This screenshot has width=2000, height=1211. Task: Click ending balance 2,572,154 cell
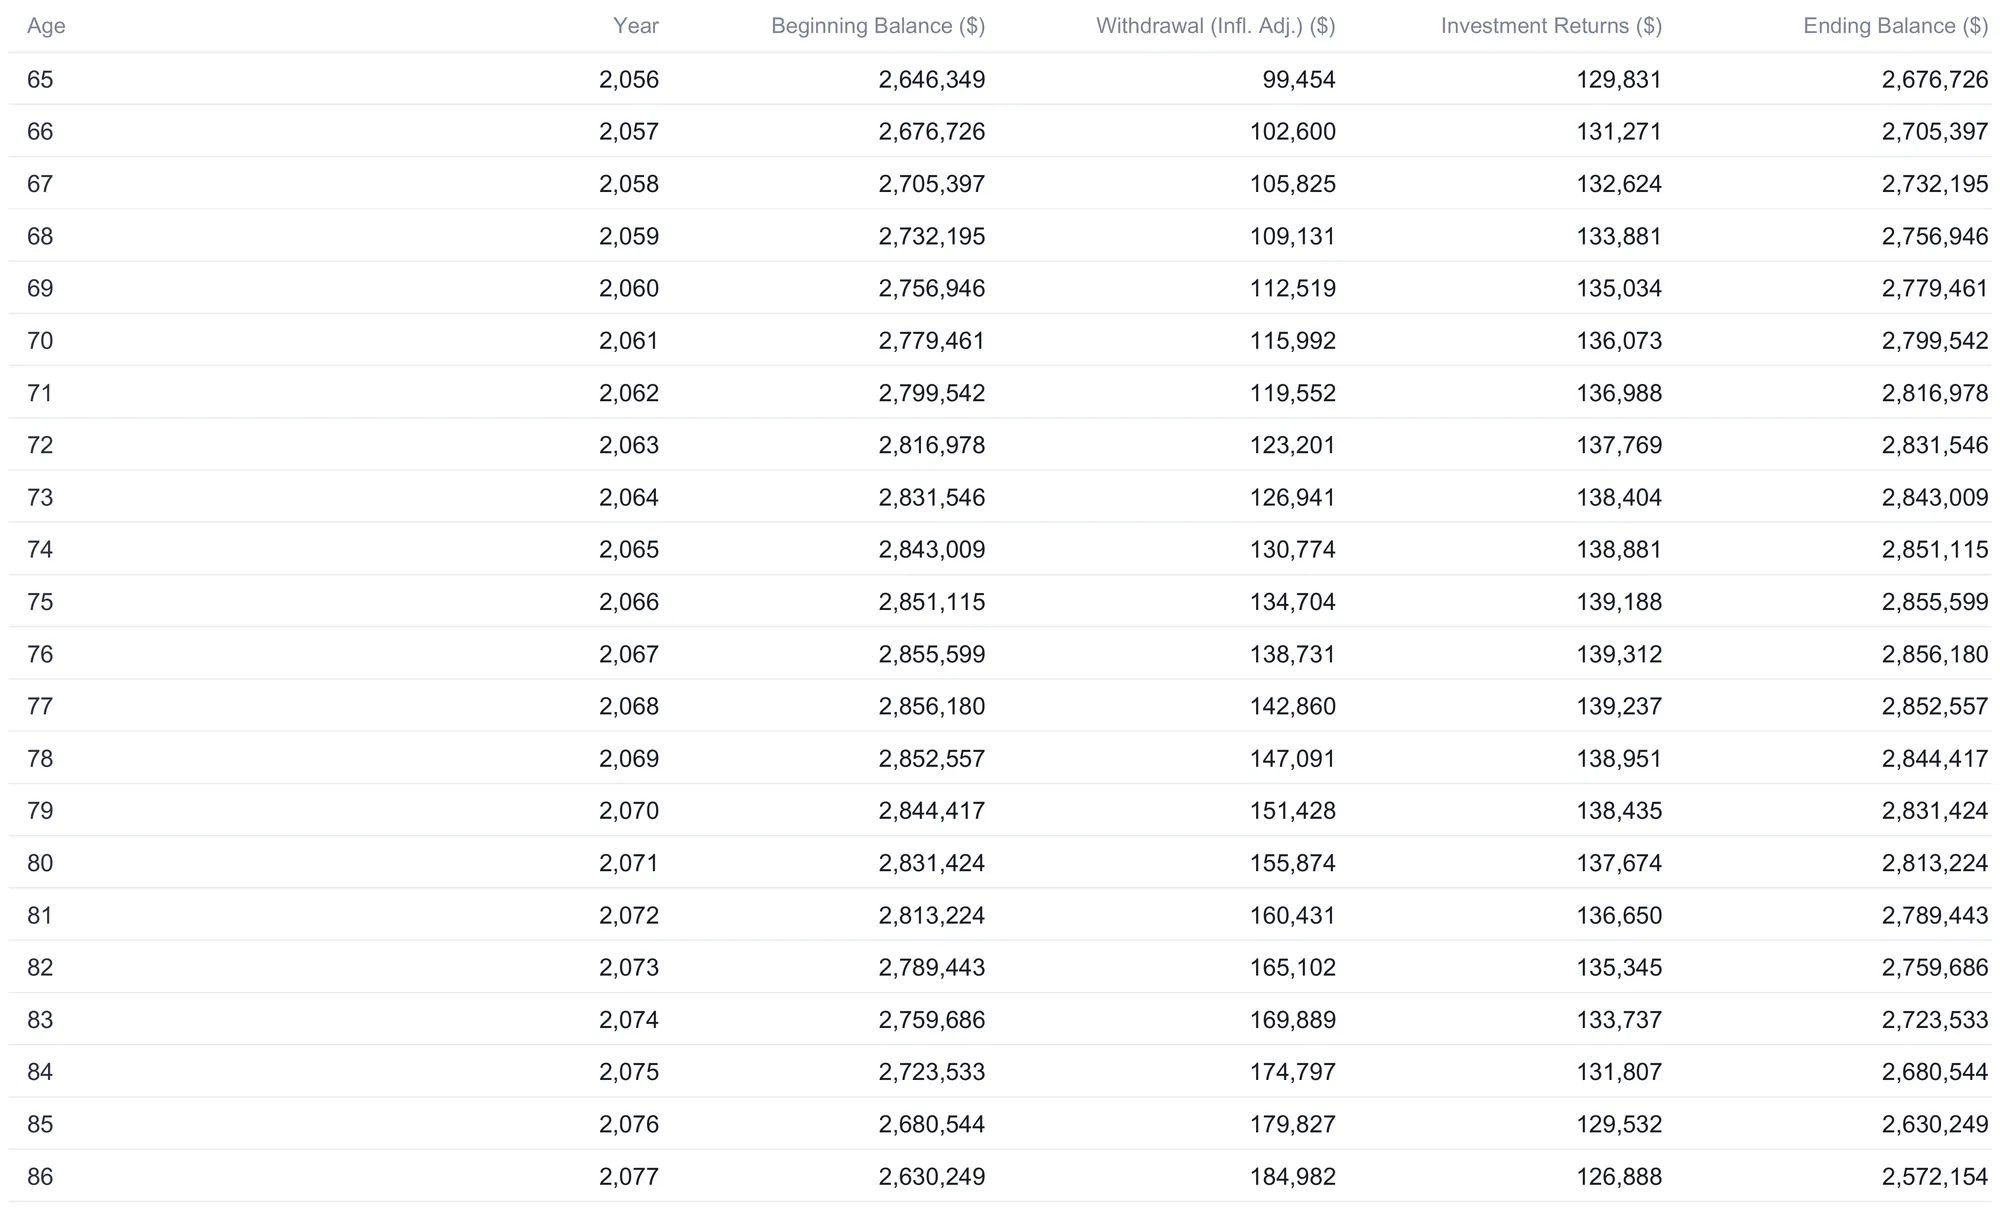[x=1935, y=1176]
